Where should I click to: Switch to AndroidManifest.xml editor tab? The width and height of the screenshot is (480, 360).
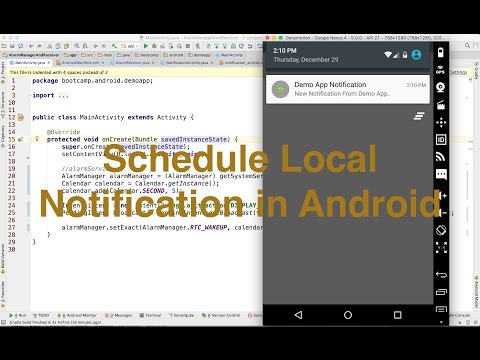coord(80,63)
